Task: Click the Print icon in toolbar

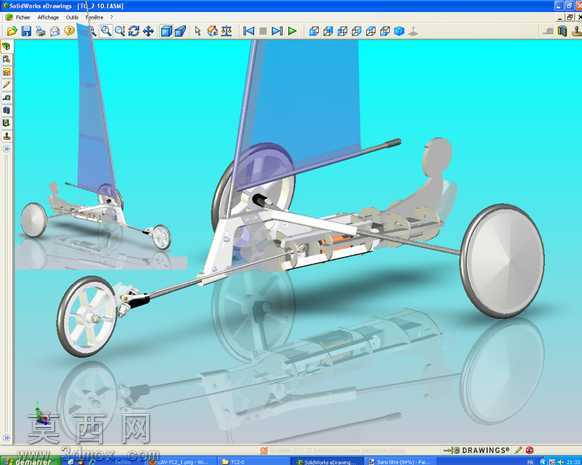Action: pos(40,31)
